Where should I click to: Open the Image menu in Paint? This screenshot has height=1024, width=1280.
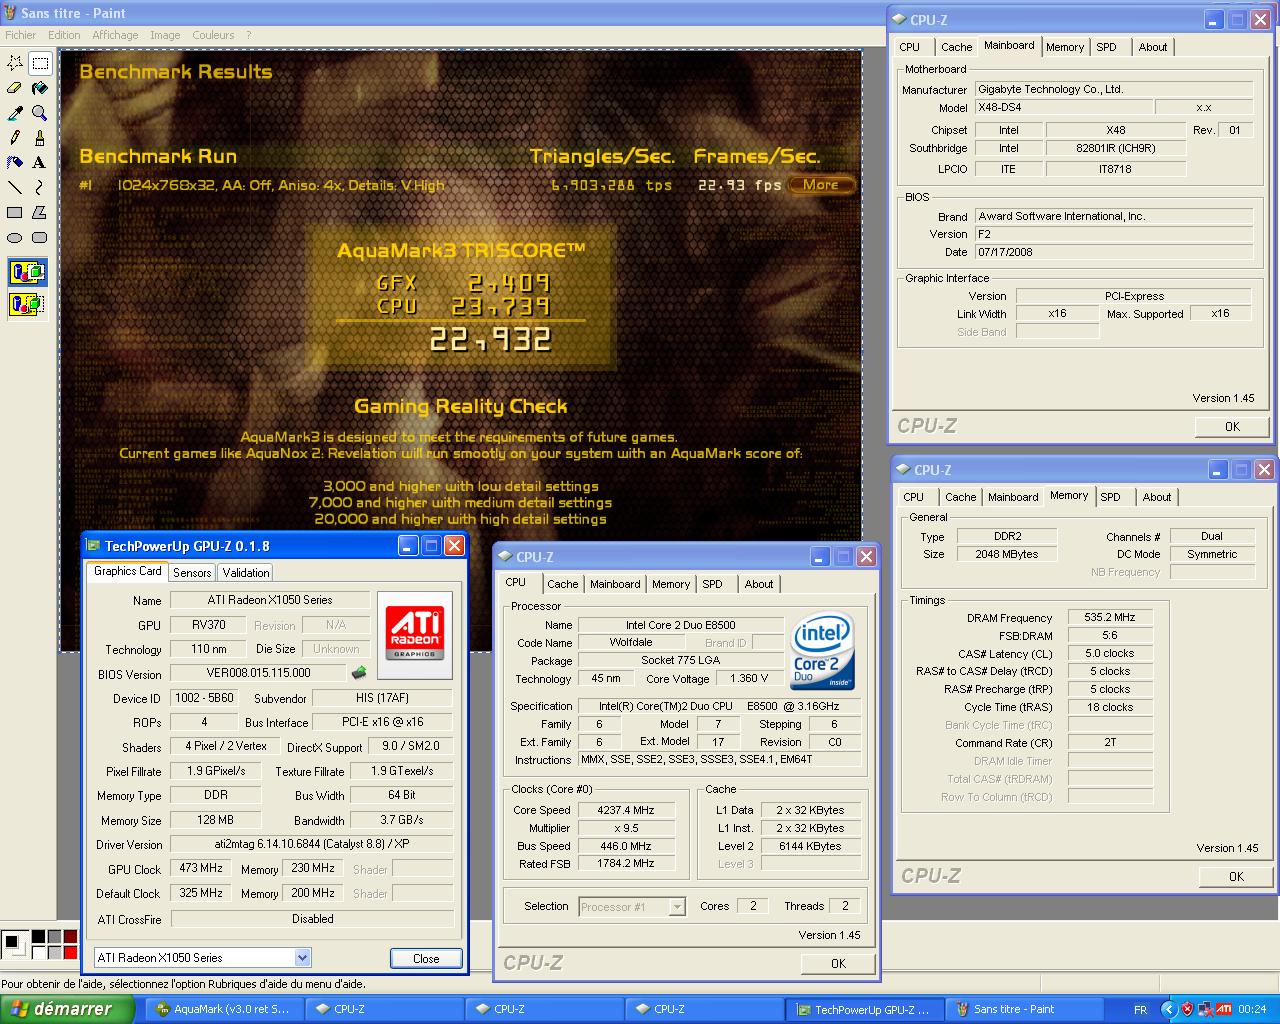pyautogui.click(x=165, y=35)
